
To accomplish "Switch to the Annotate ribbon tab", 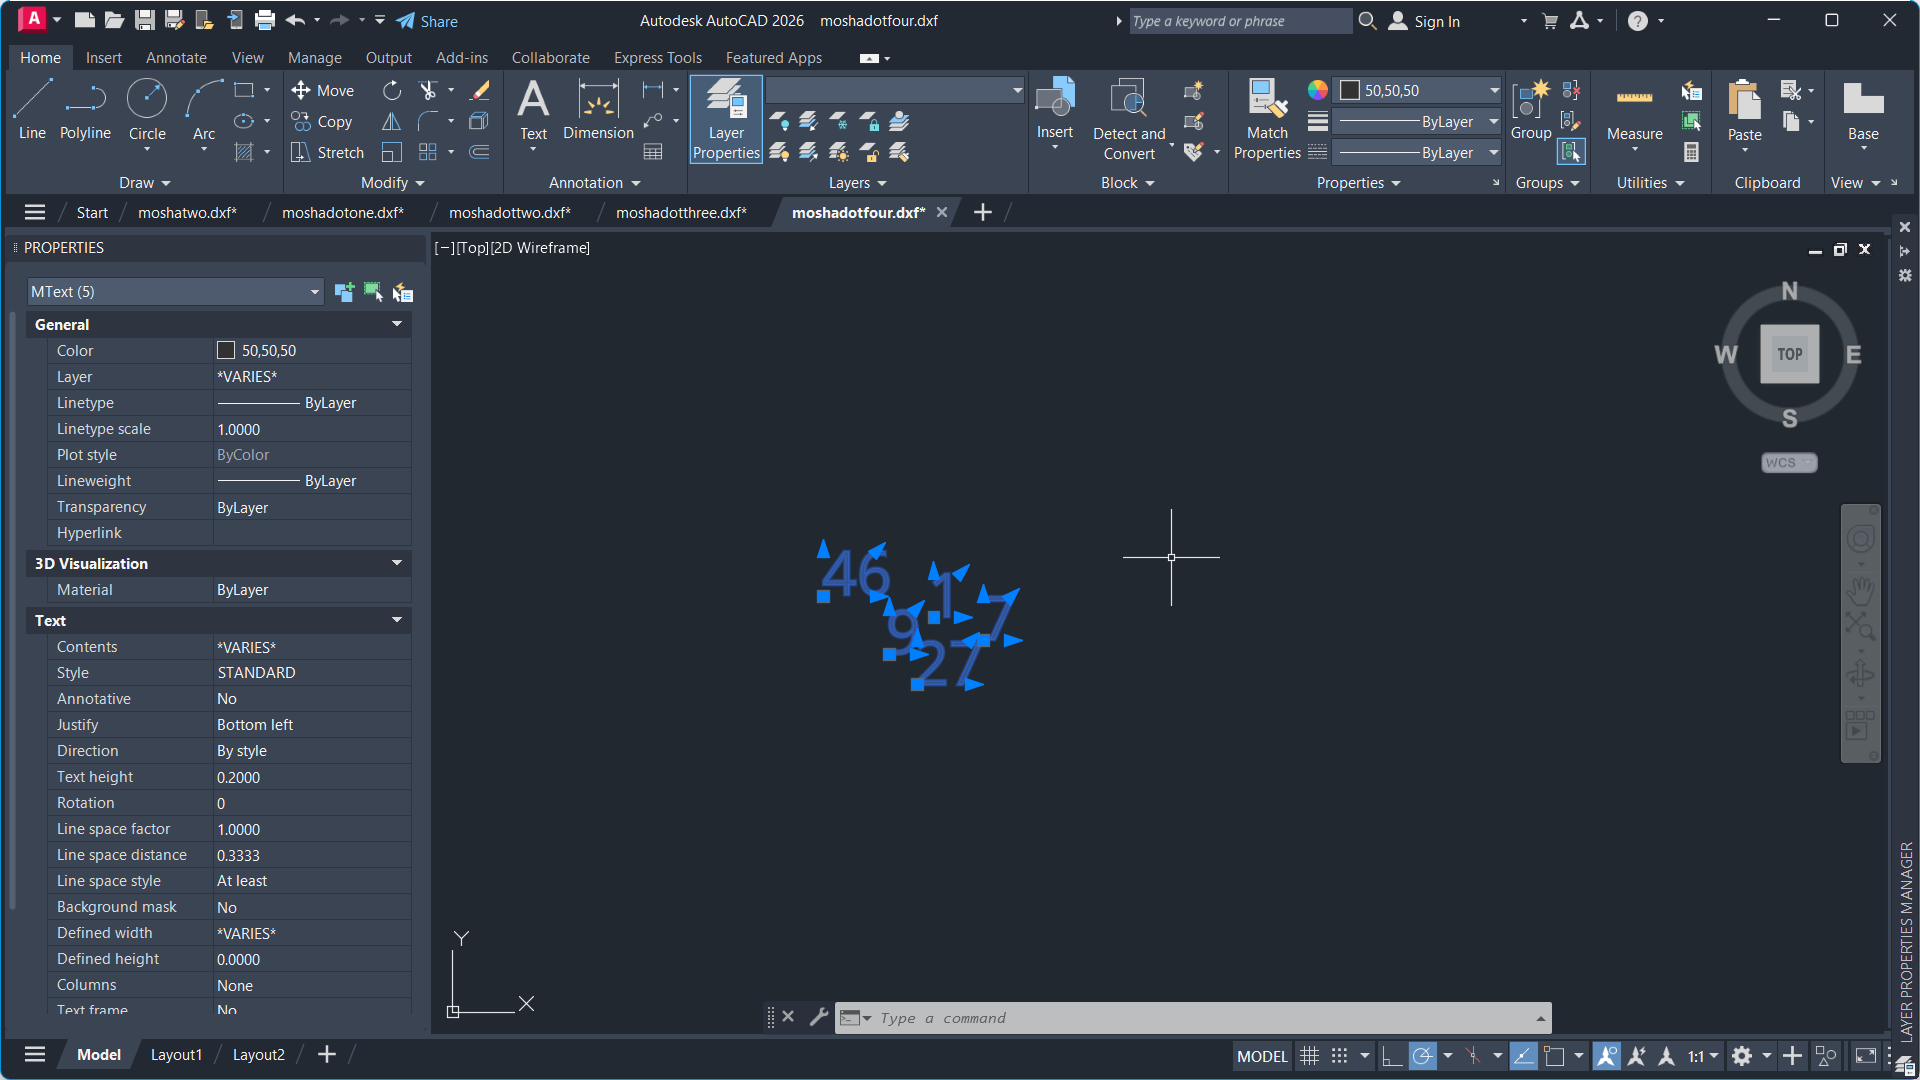I will click(x=176, y=58).
